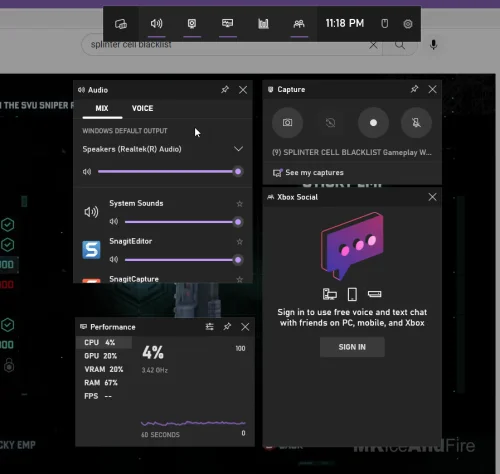Click the SPLINTER CELL BLACKLIST Gameplay title text
Viewport: 500px width, 474px height.
click(x=352, y=153)
